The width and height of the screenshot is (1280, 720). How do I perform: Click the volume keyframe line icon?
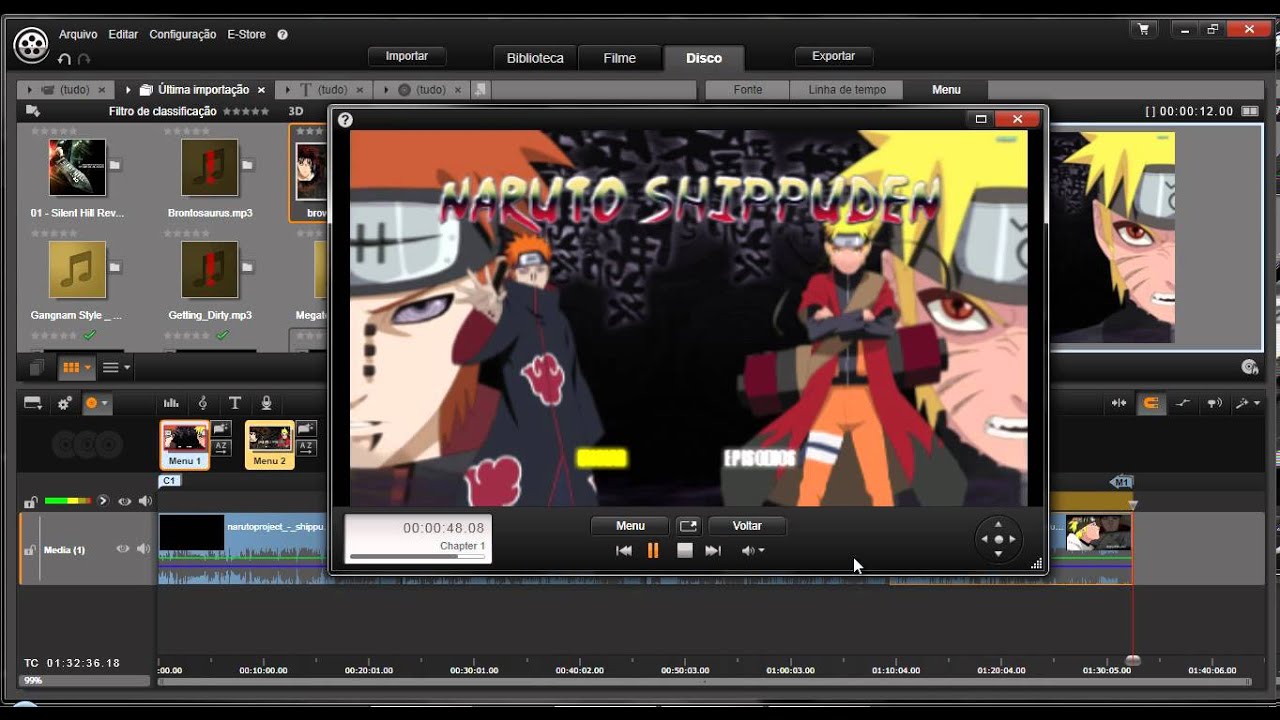click(x=1183, y=403)
